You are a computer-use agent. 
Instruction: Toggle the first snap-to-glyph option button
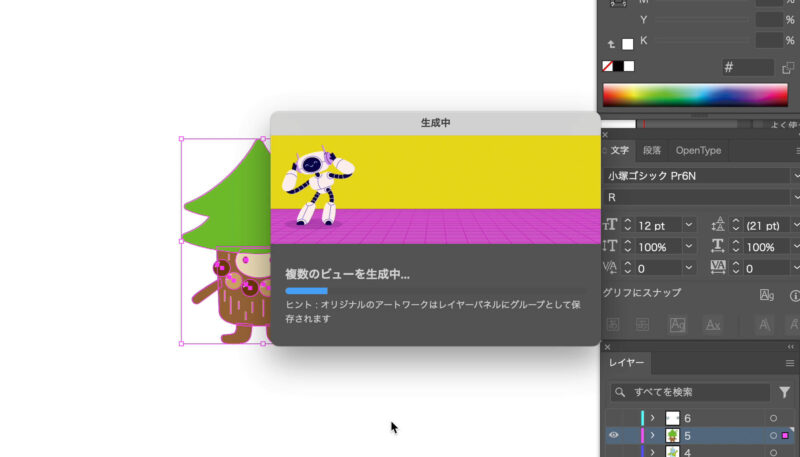(x=613, y=324)
